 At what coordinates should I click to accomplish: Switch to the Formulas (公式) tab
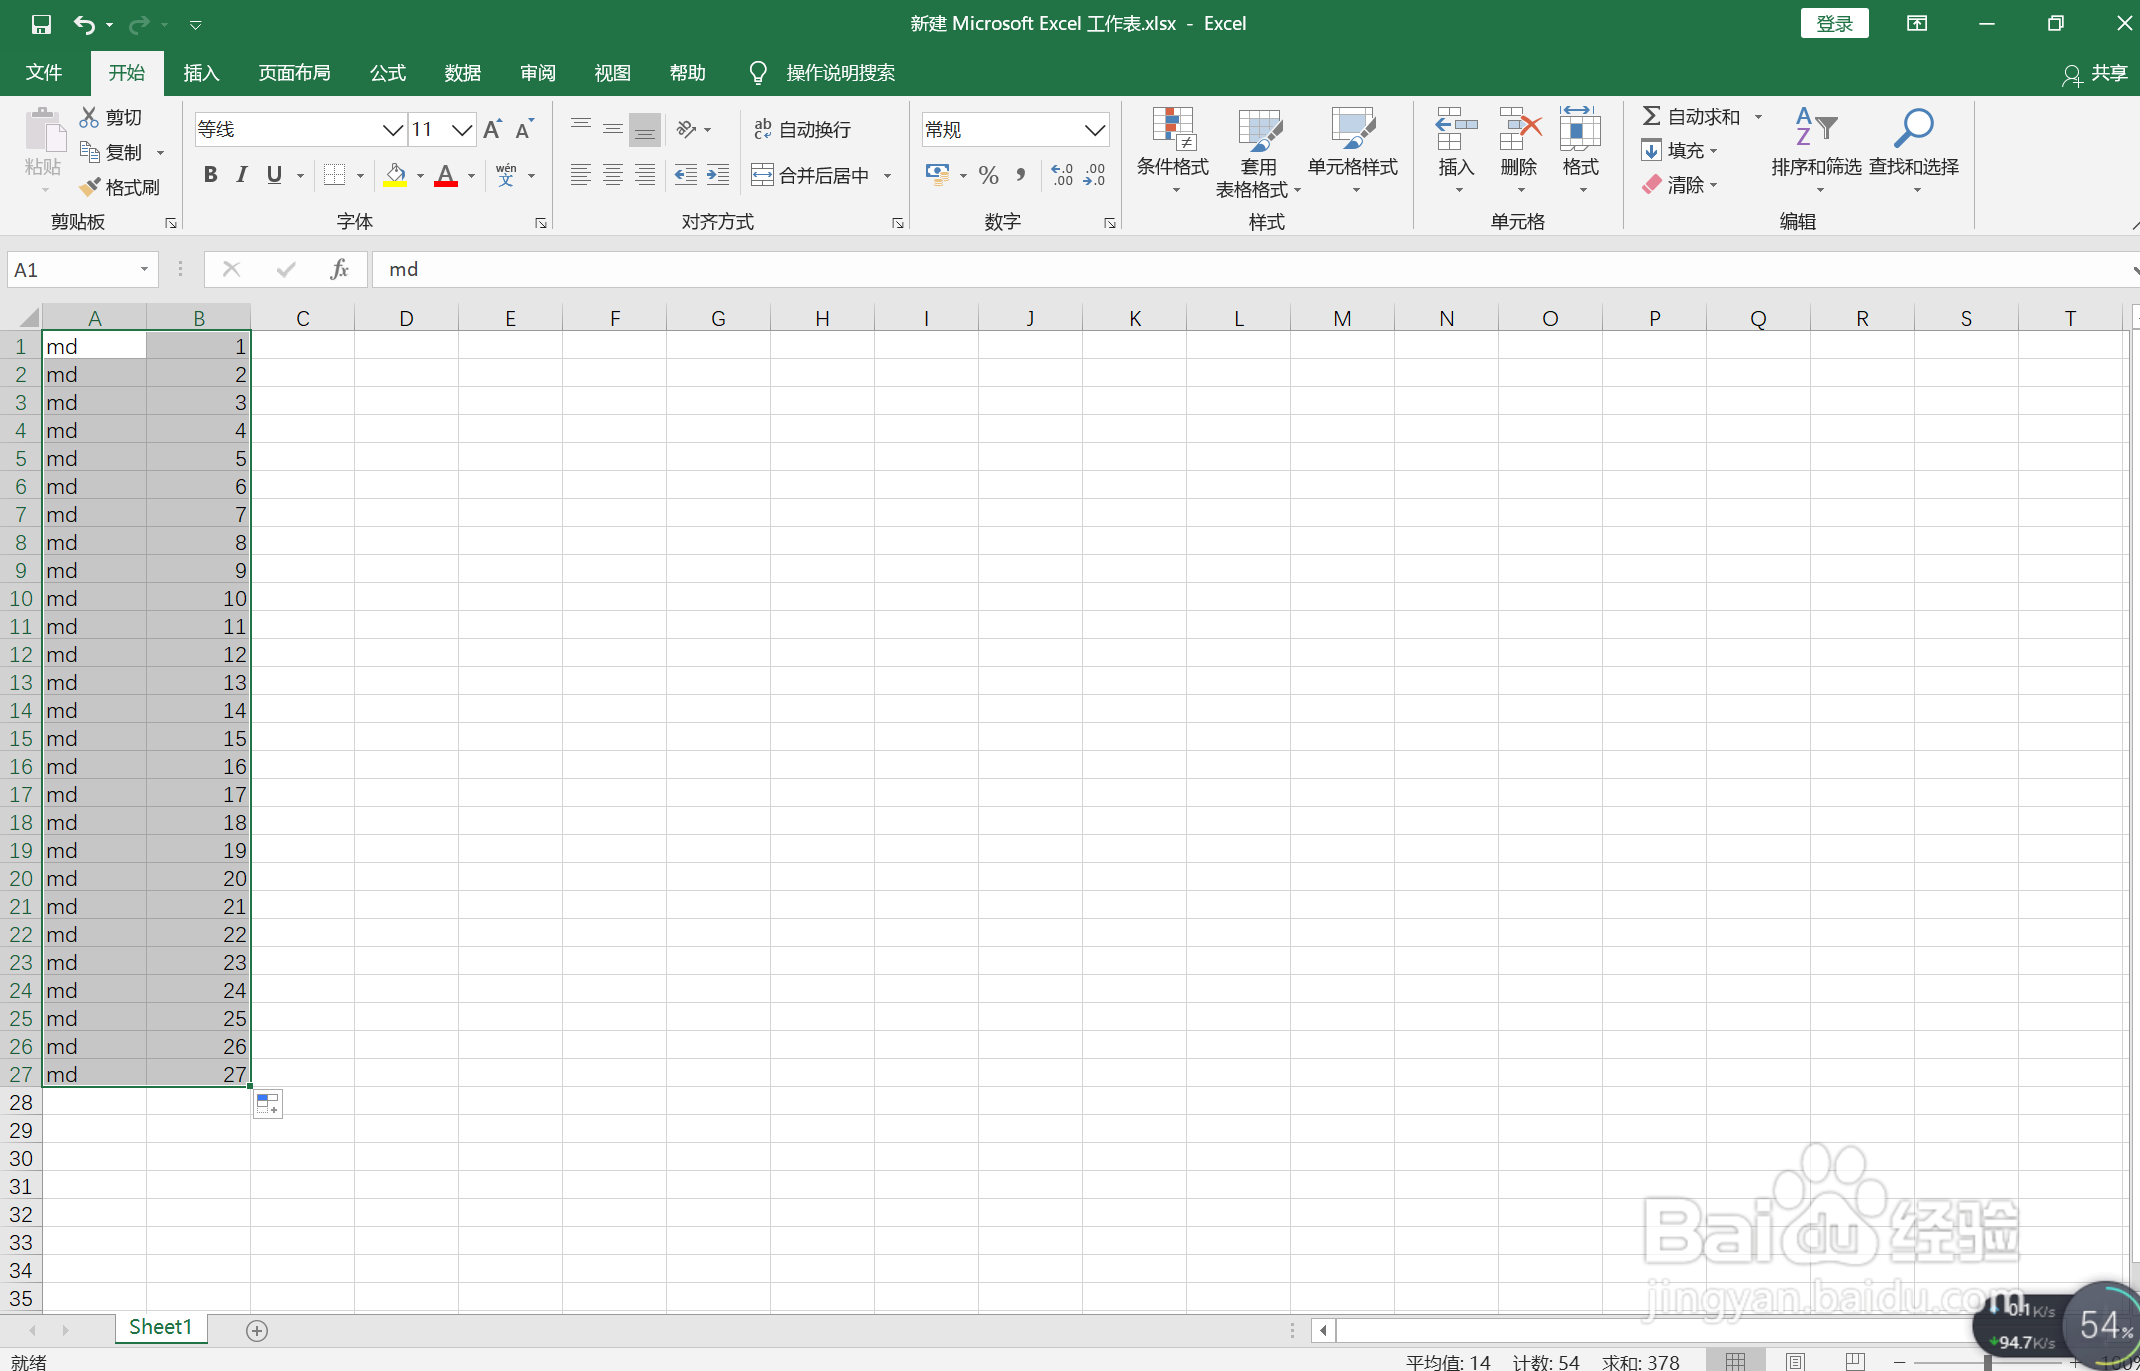tap(388, 72)
